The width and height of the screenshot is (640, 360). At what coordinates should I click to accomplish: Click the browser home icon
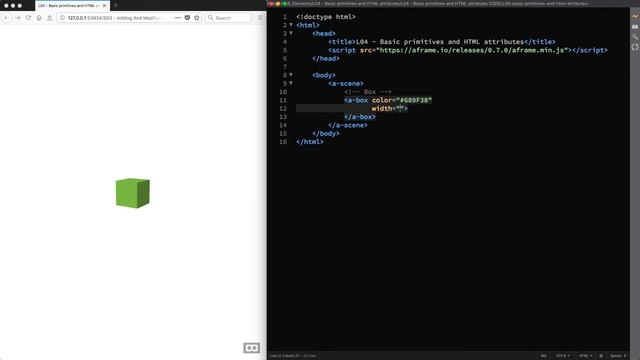[x=39, y=18]
